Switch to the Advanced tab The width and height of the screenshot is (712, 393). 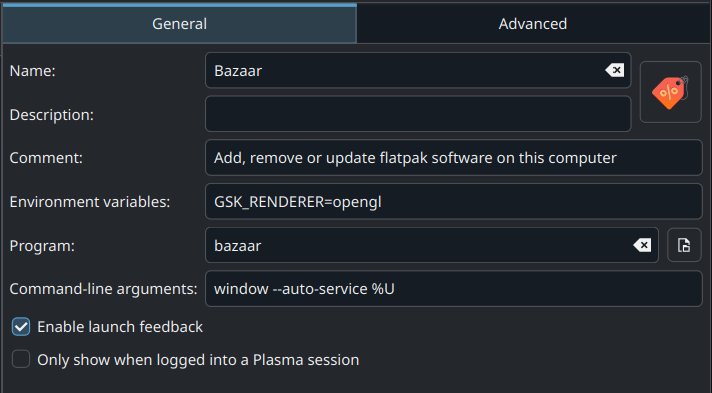point(533,24)
